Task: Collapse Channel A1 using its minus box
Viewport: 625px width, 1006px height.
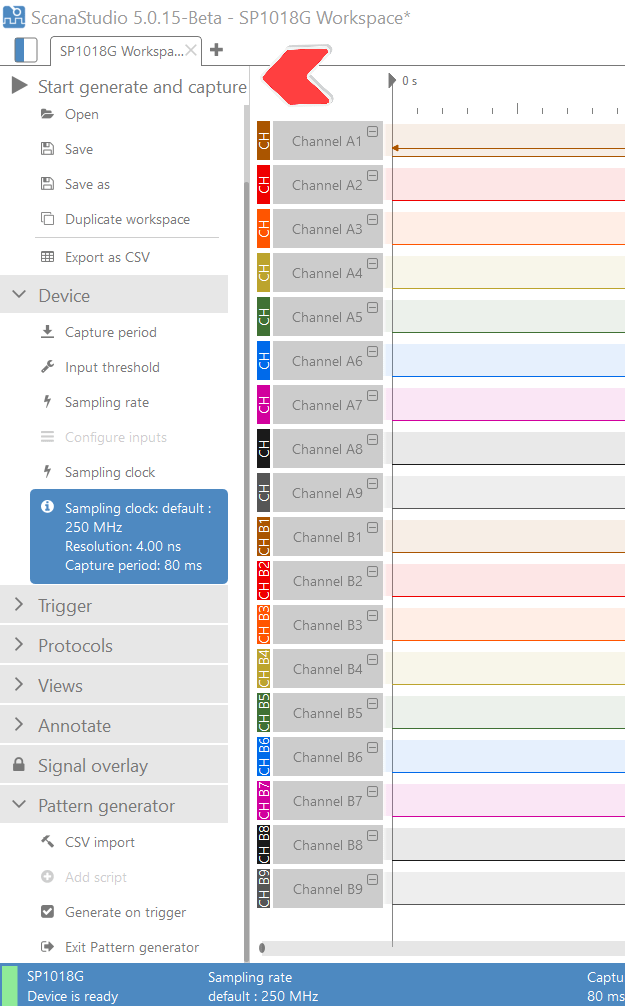Action: coord(372,132)
